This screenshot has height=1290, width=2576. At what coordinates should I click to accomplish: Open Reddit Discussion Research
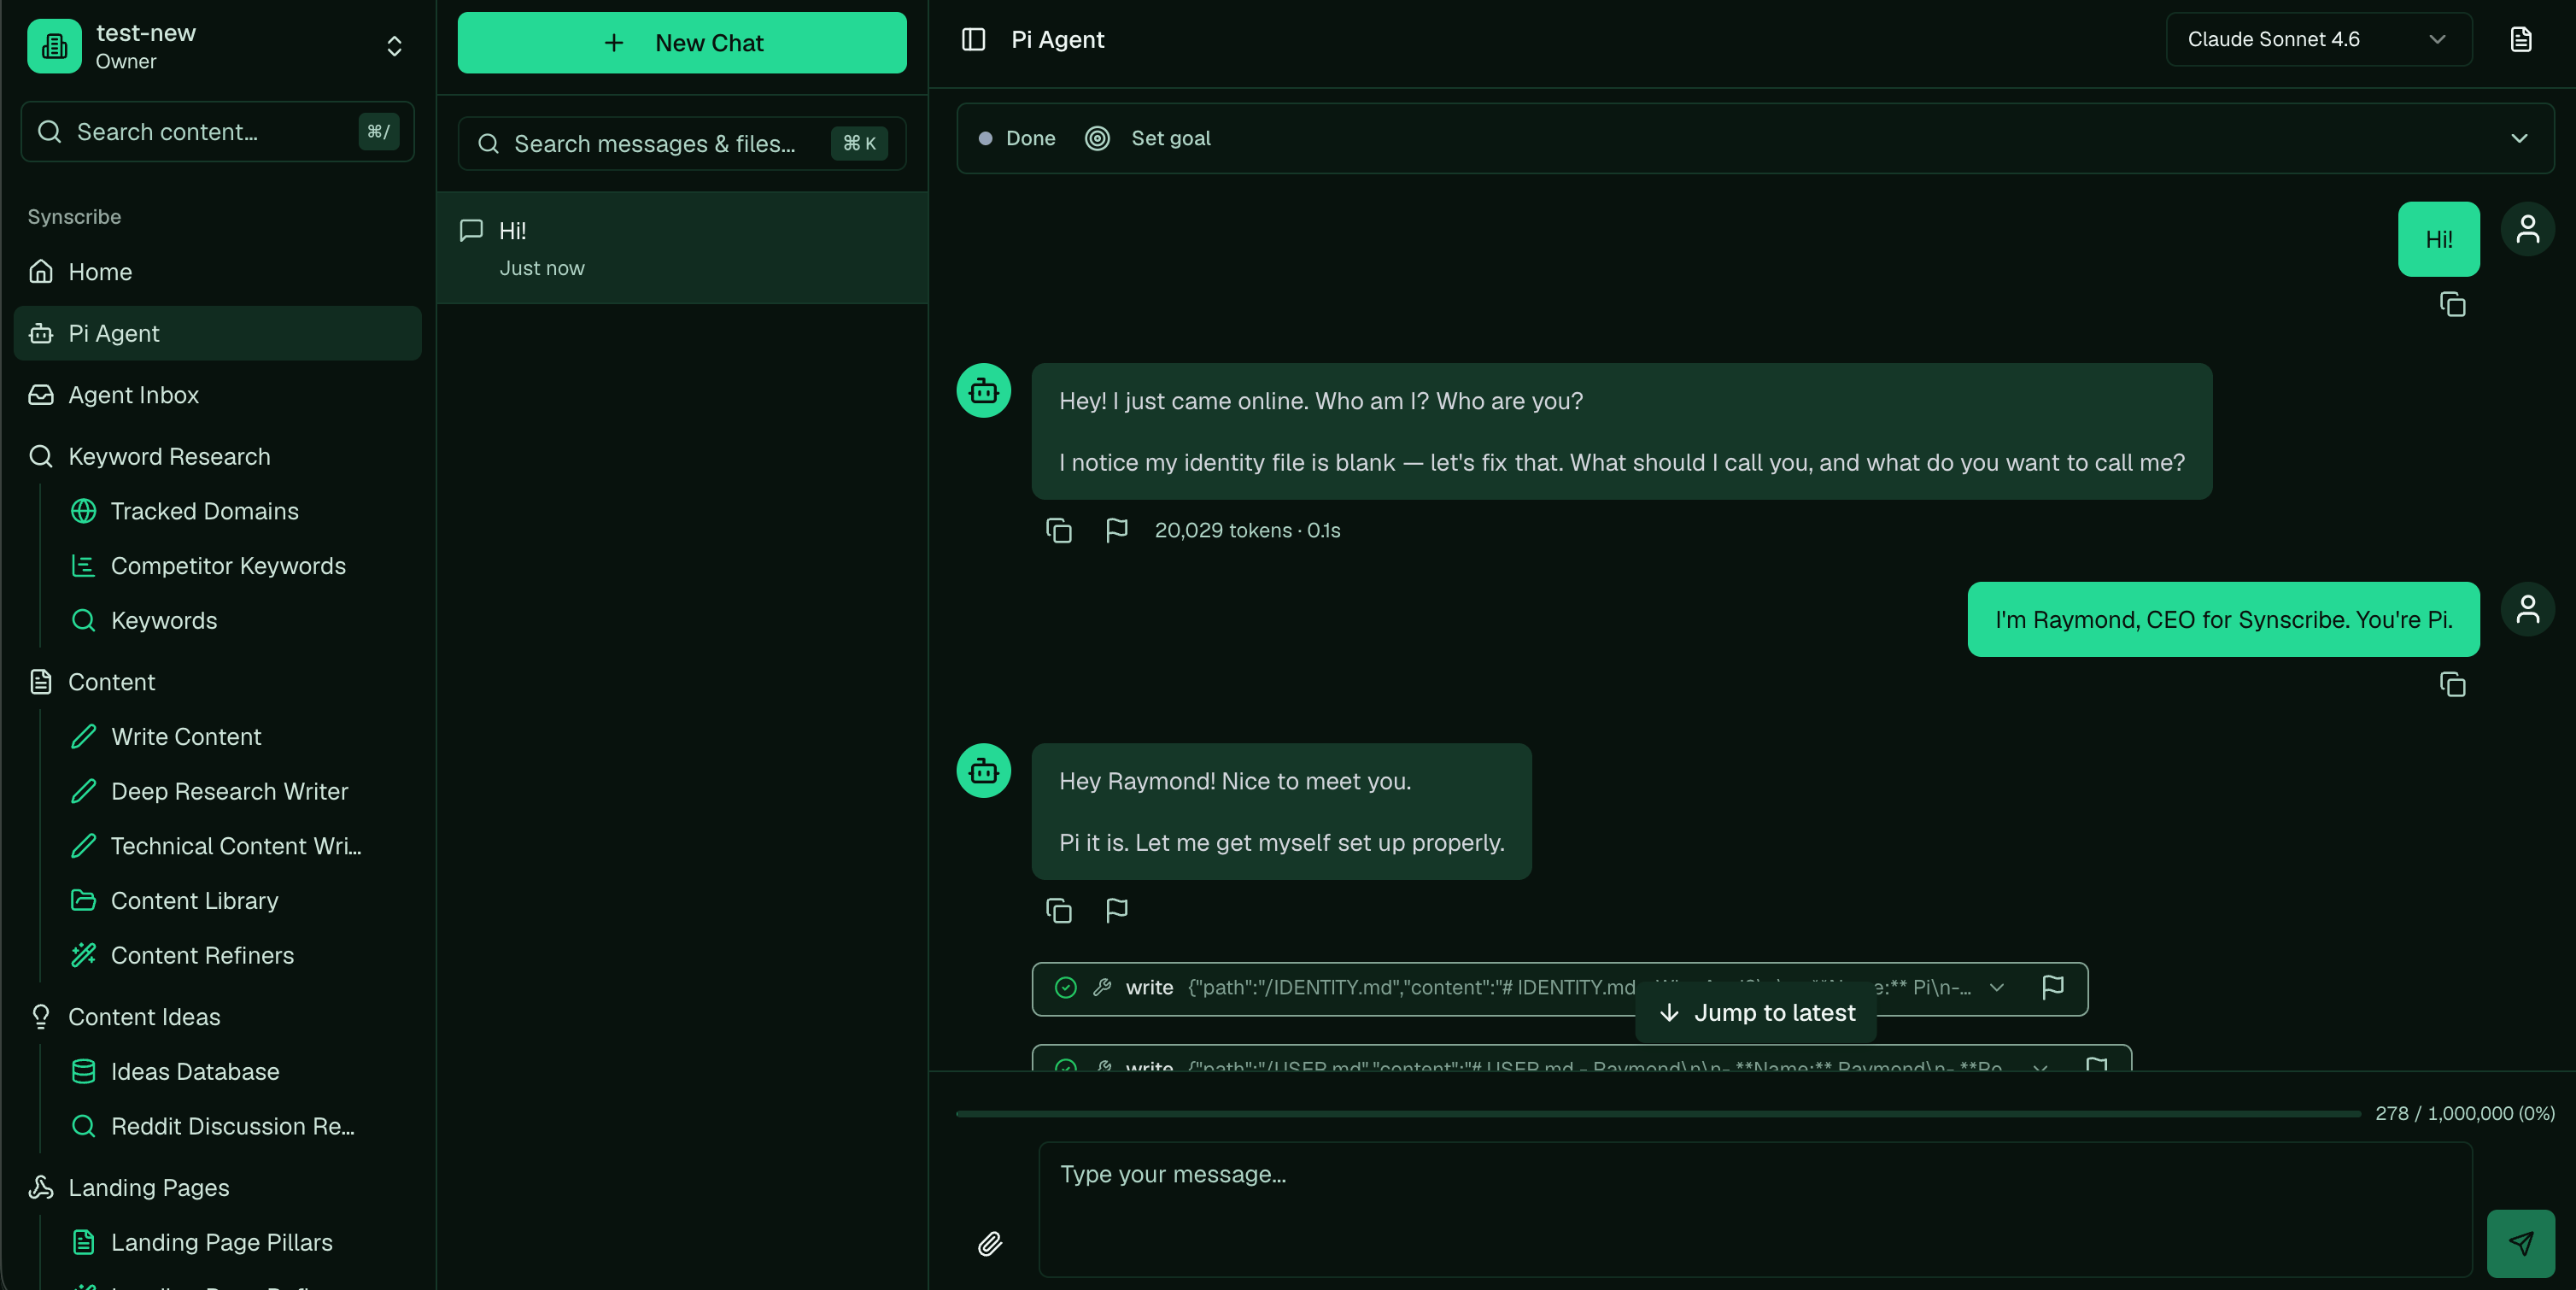click(232, 1126)
